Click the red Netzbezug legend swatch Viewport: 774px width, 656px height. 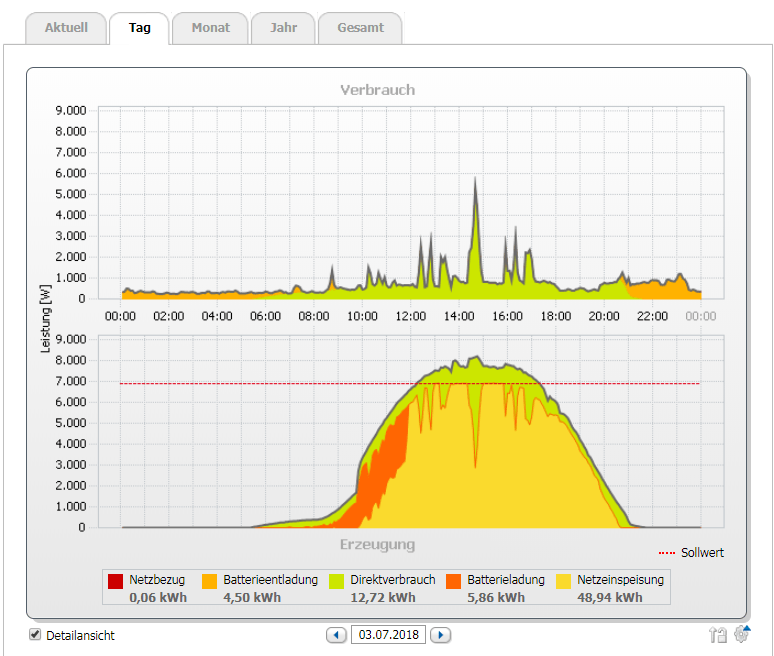click(115, 581)
